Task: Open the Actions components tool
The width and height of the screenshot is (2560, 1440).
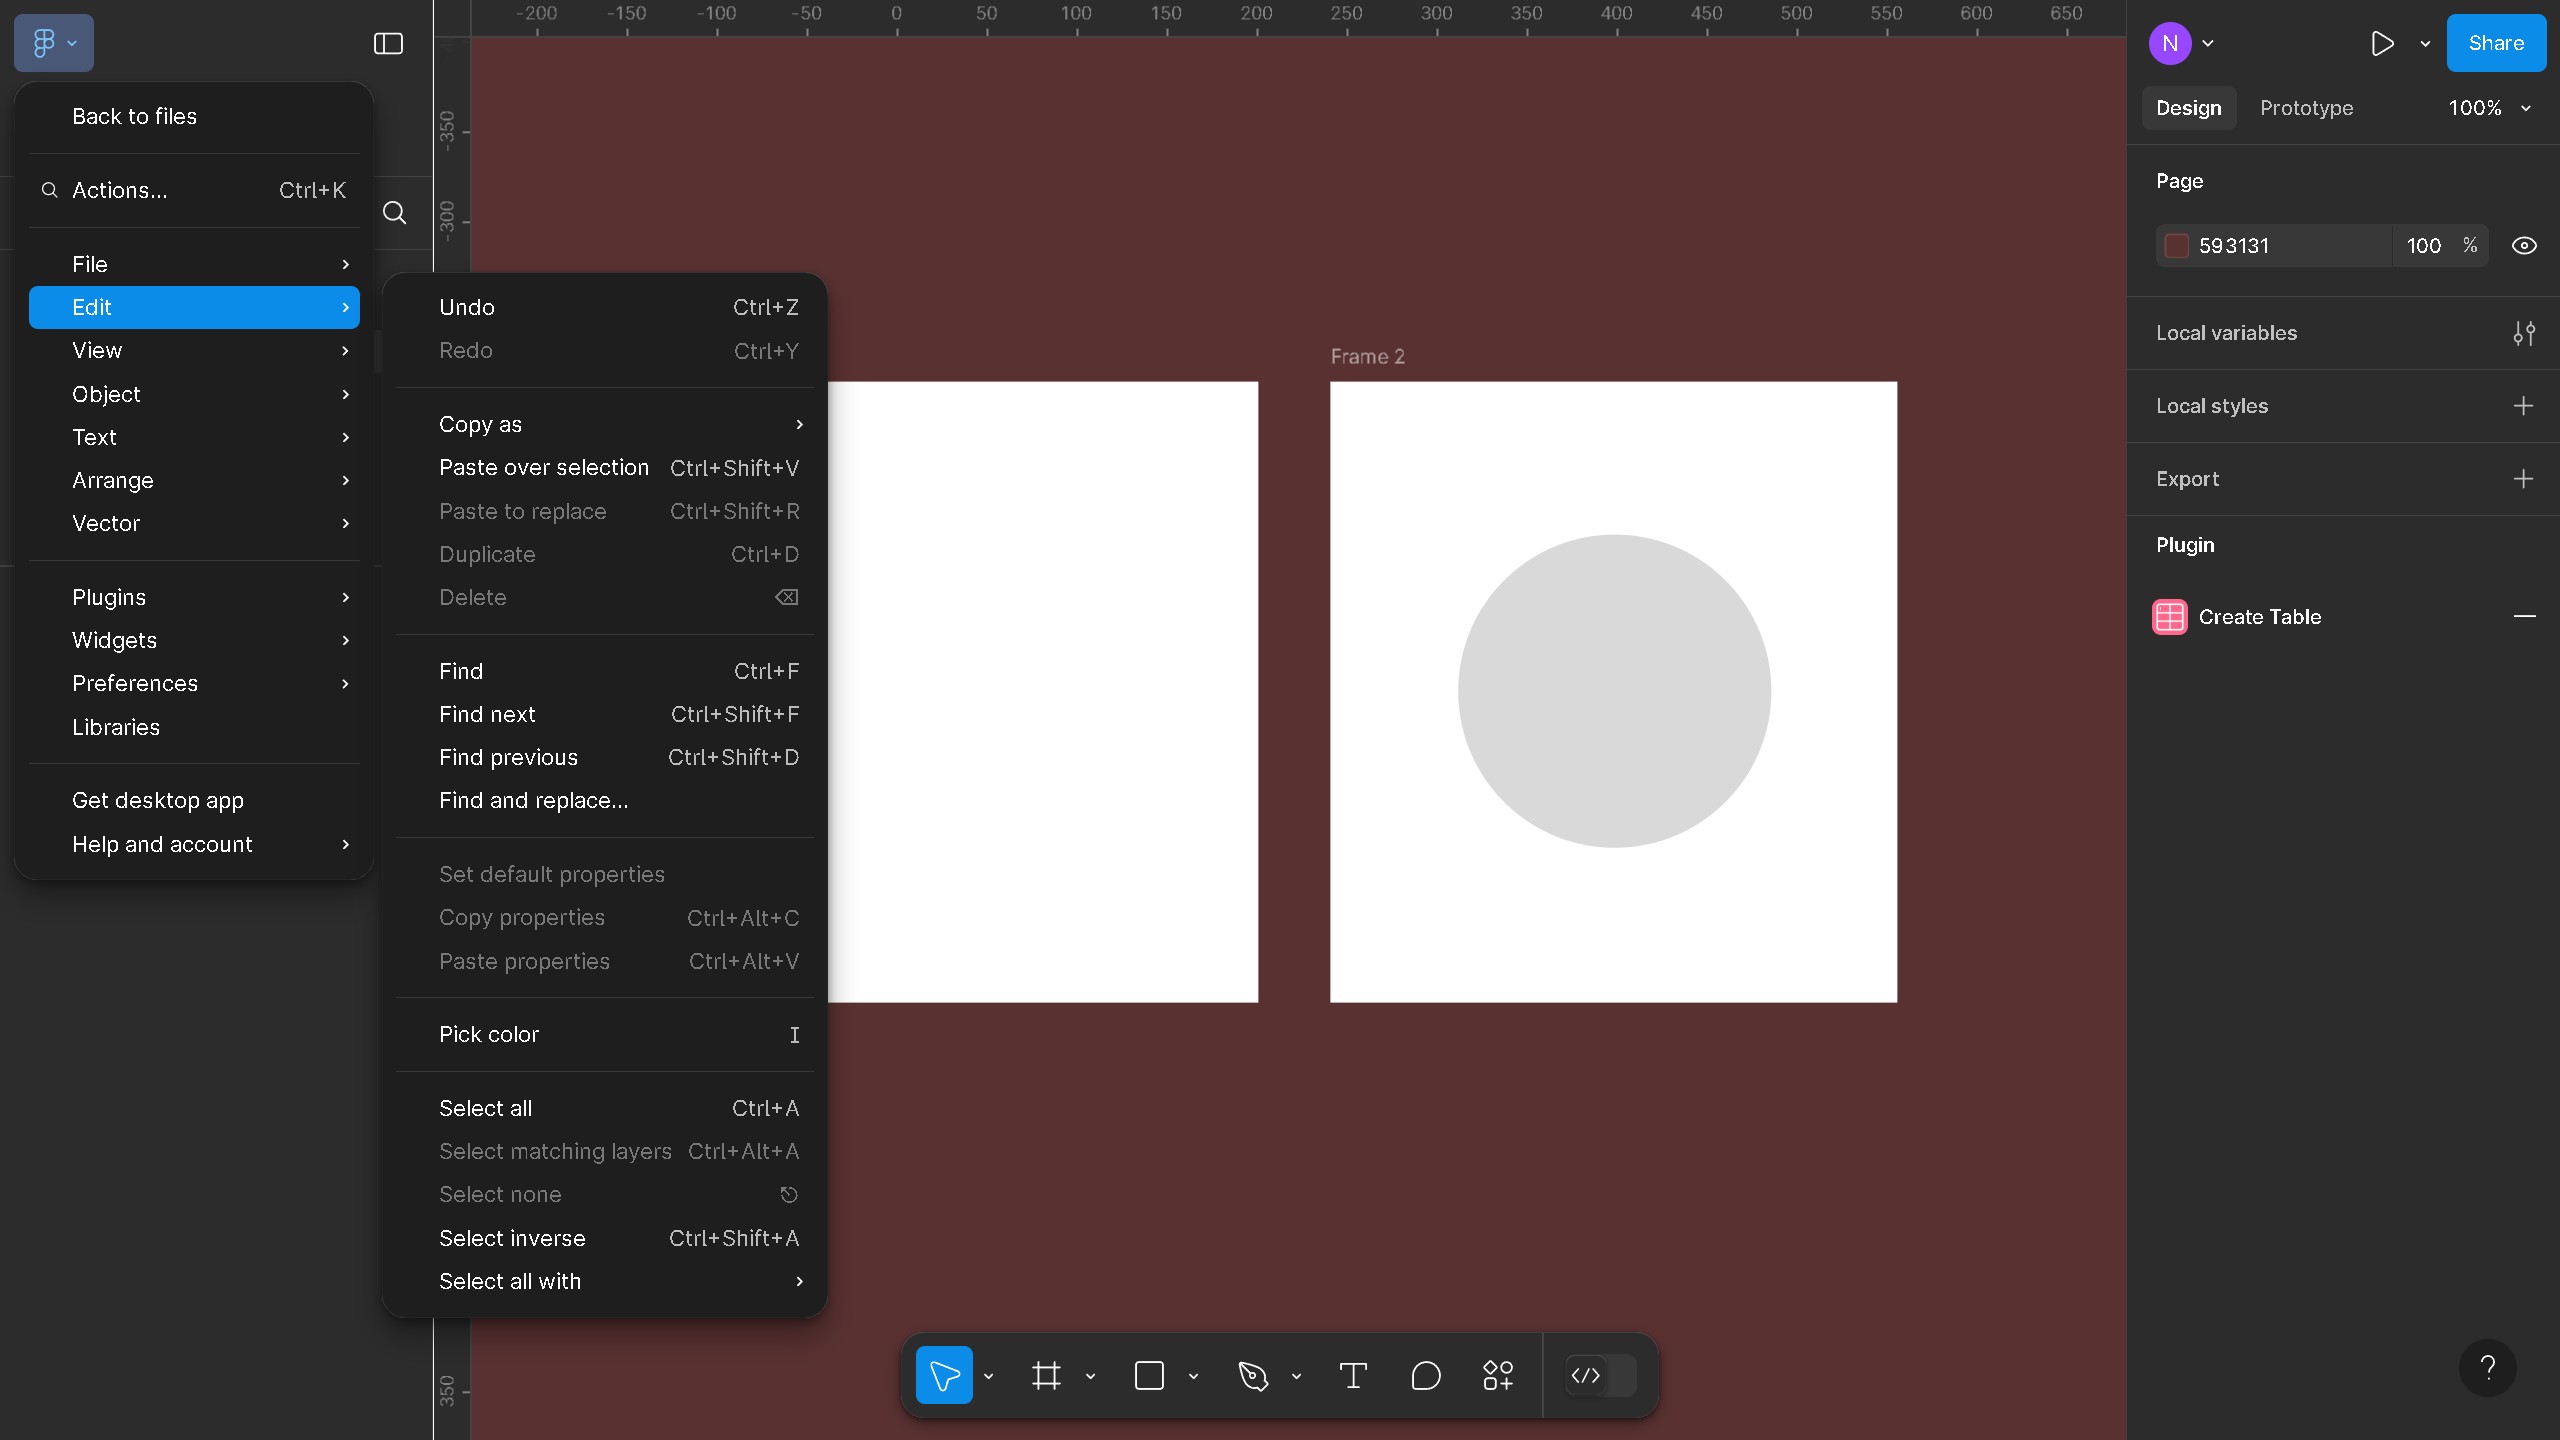Action: point(1497,1376)
